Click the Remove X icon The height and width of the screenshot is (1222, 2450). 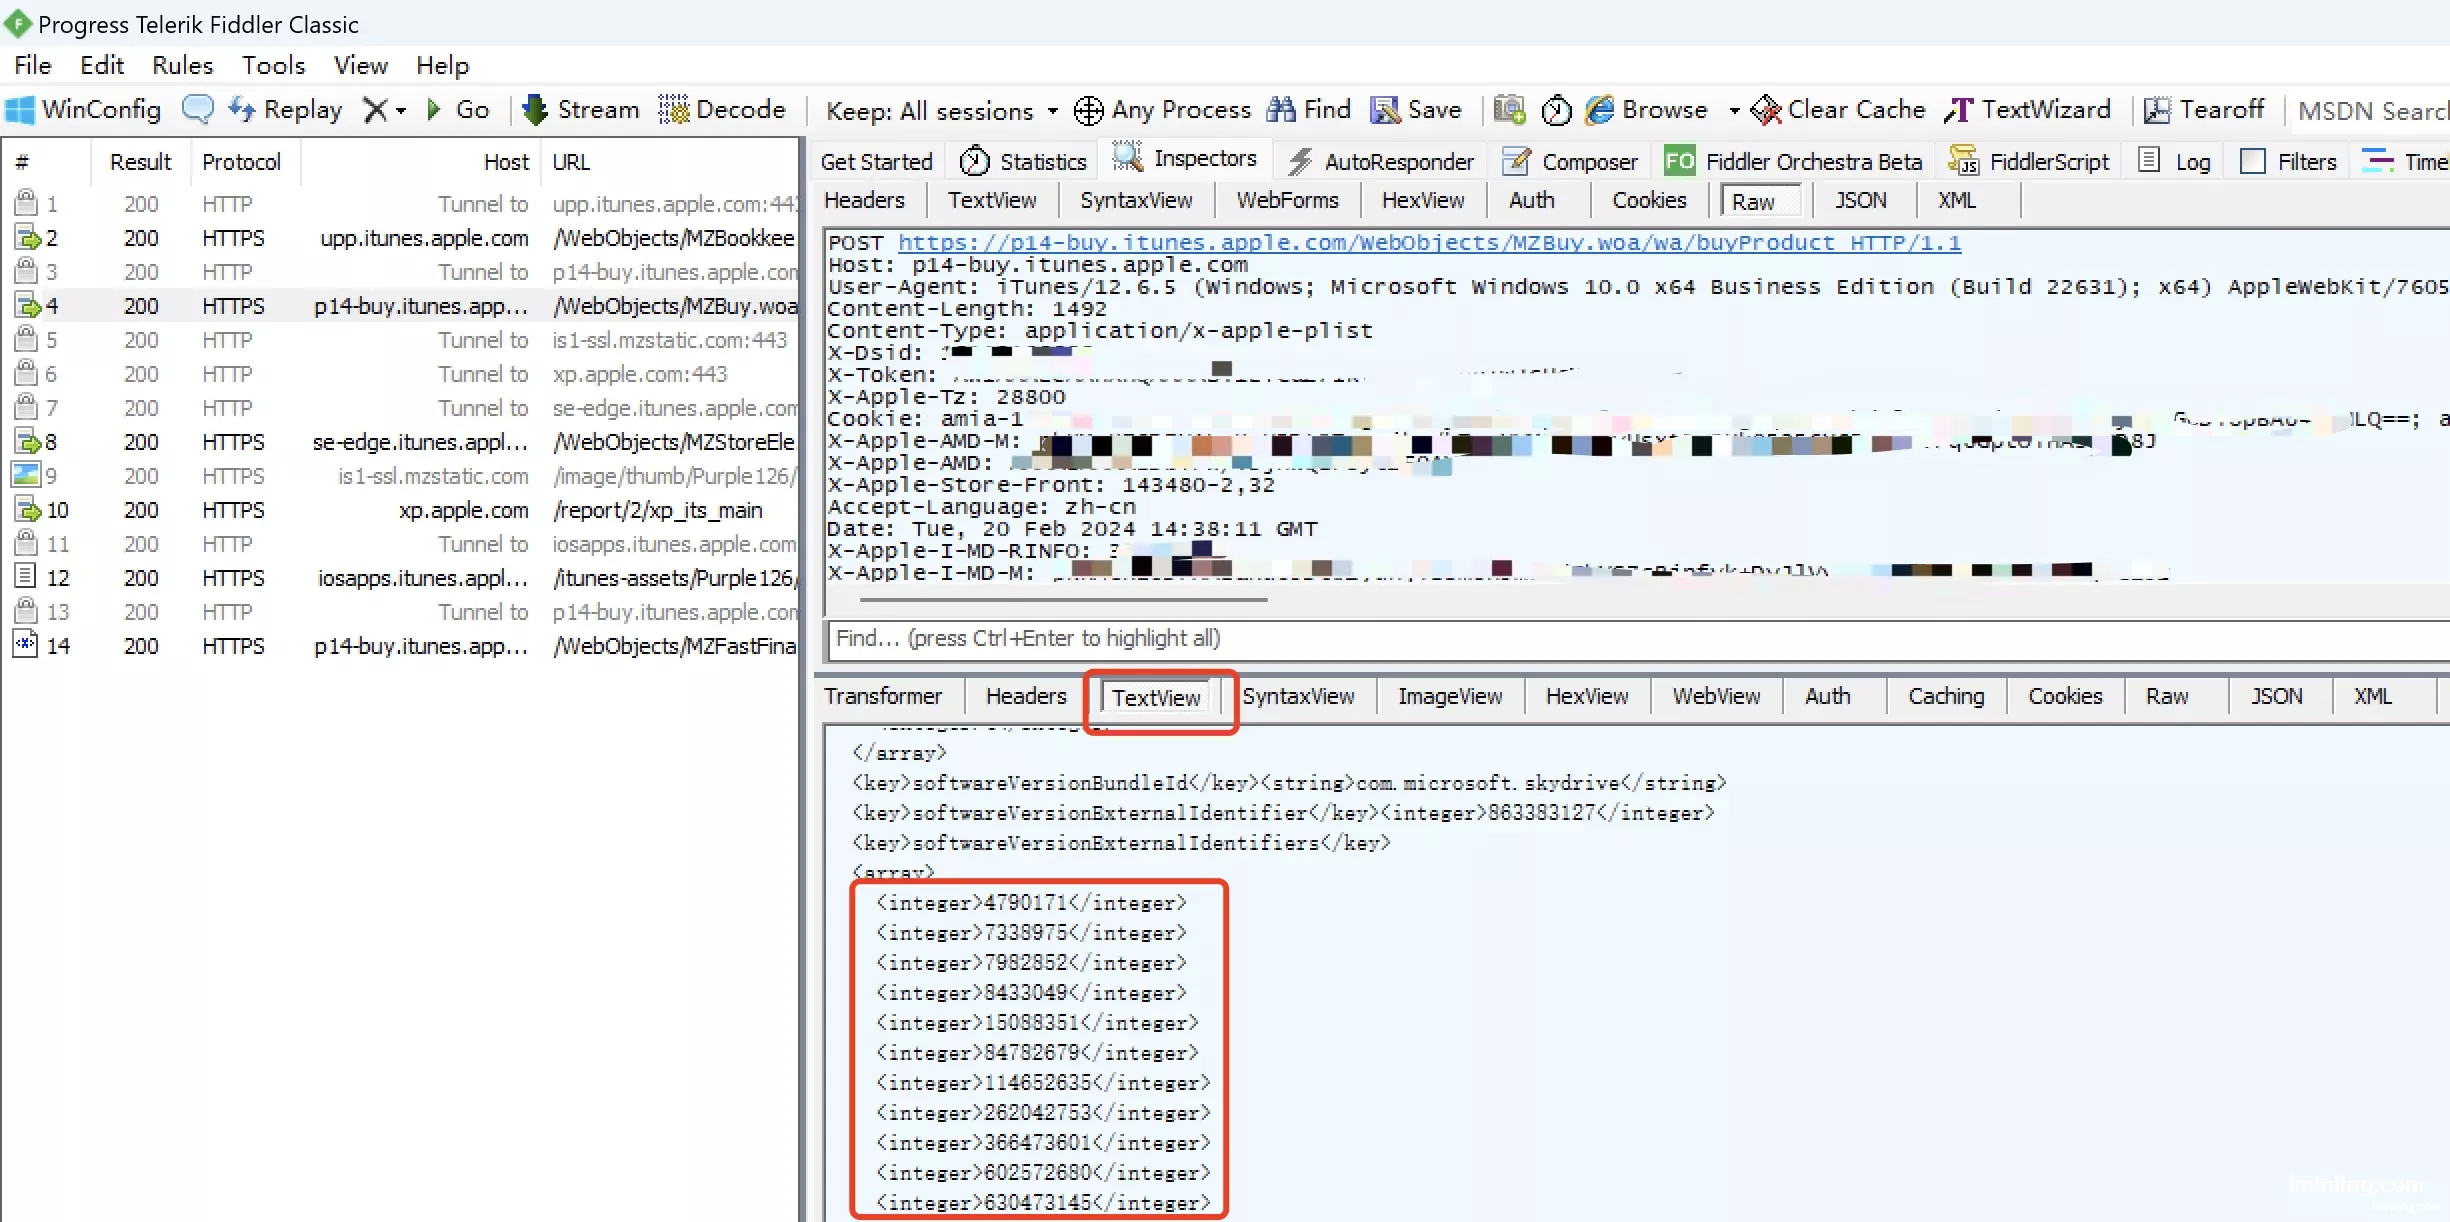click(x=375, y=109)
